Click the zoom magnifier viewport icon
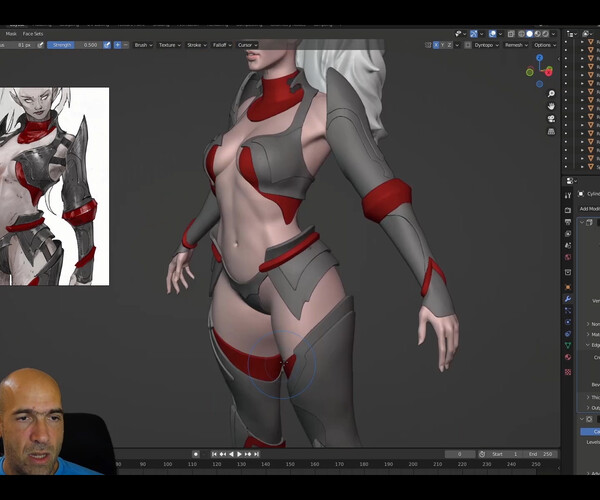The width and height of the screenshot is (600, 500). click(x=551, y=94)
